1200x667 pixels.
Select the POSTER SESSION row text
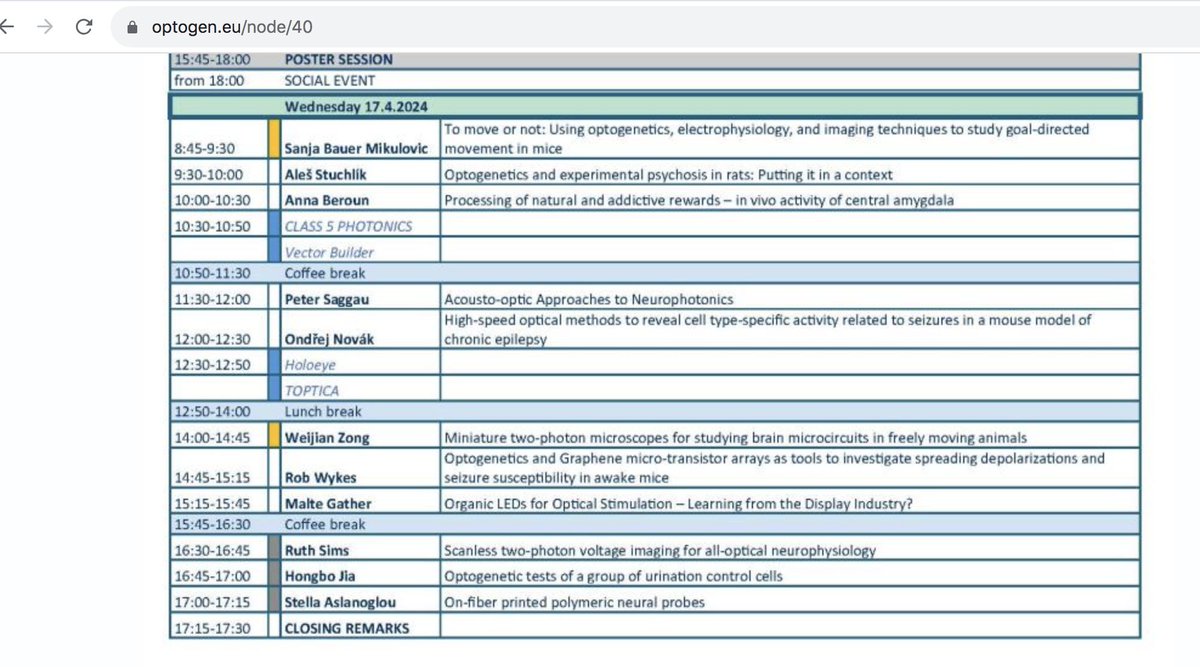(x=338, y=60)
